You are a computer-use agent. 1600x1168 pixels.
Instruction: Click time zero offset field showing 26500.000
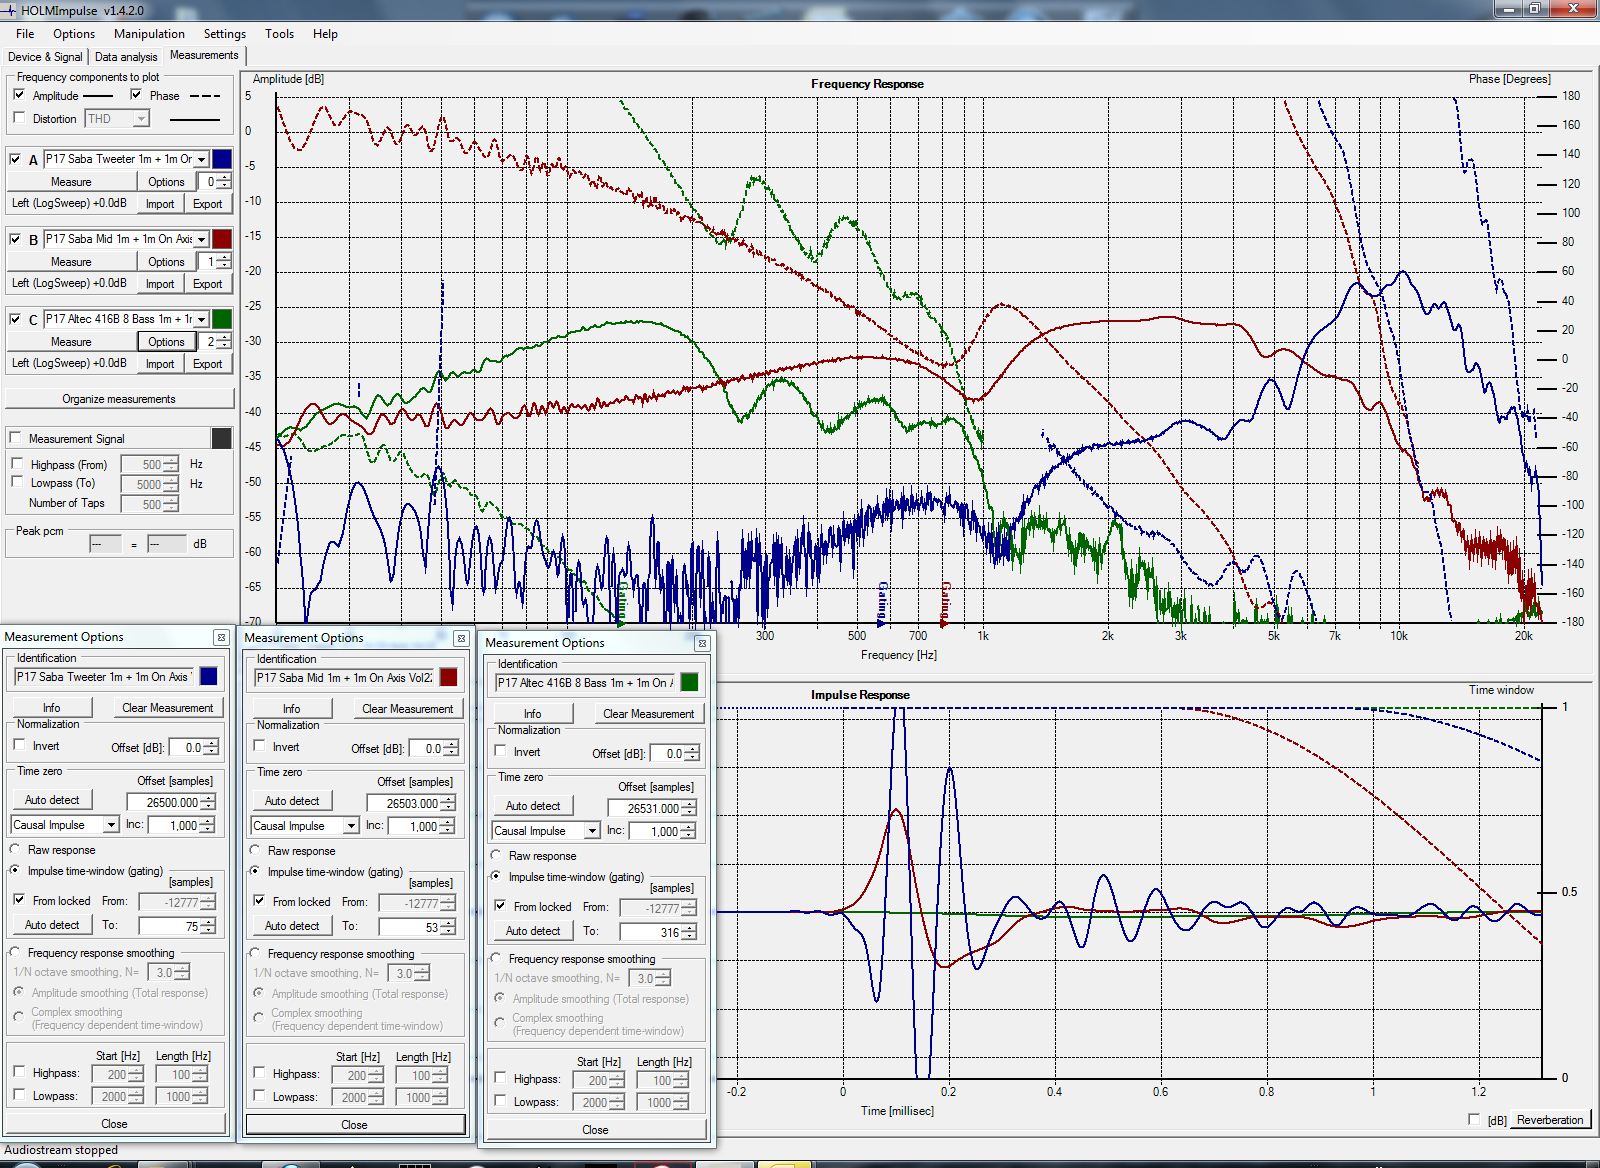[x=163, y=802]
